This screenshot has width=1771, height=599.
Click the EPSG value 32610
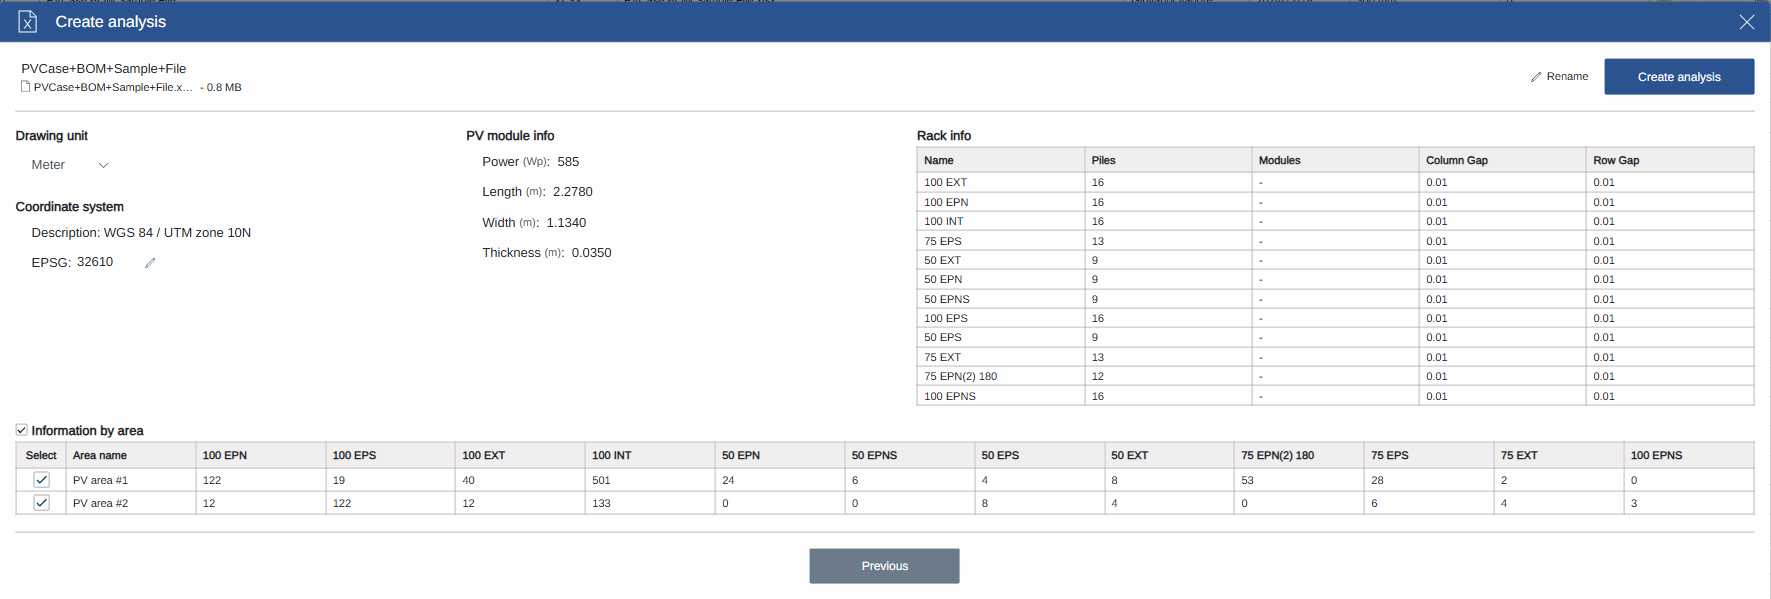point(95,262)
